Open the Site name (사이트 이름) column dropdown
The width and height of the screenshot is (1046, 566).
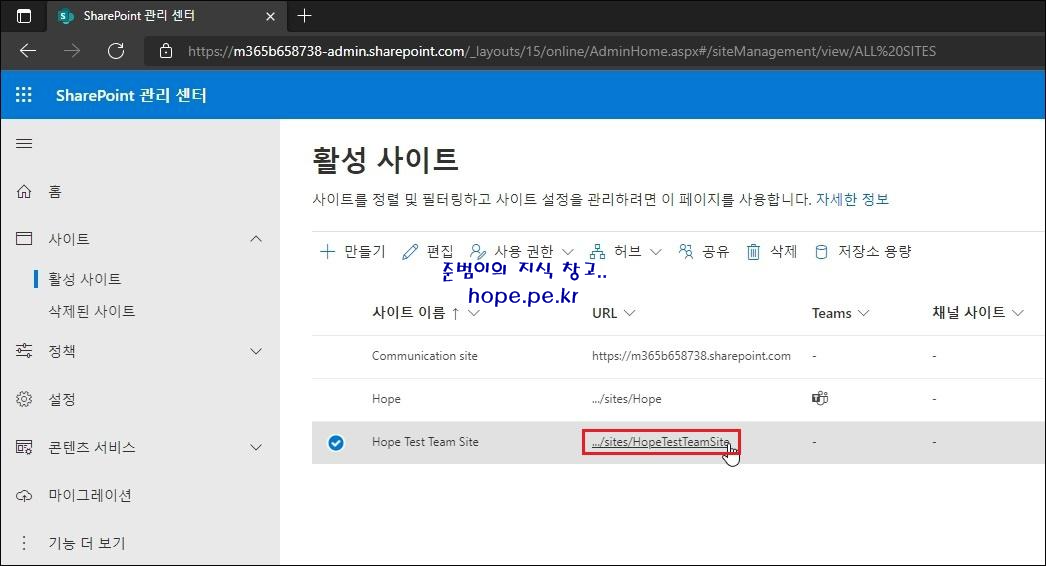[474, 313]
